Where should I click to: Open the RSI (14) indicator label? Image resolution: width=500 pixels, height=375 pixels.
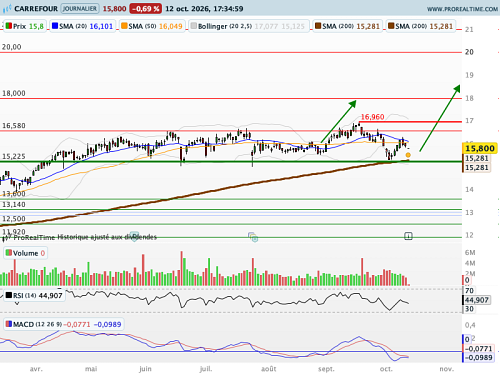pos(34,296)
